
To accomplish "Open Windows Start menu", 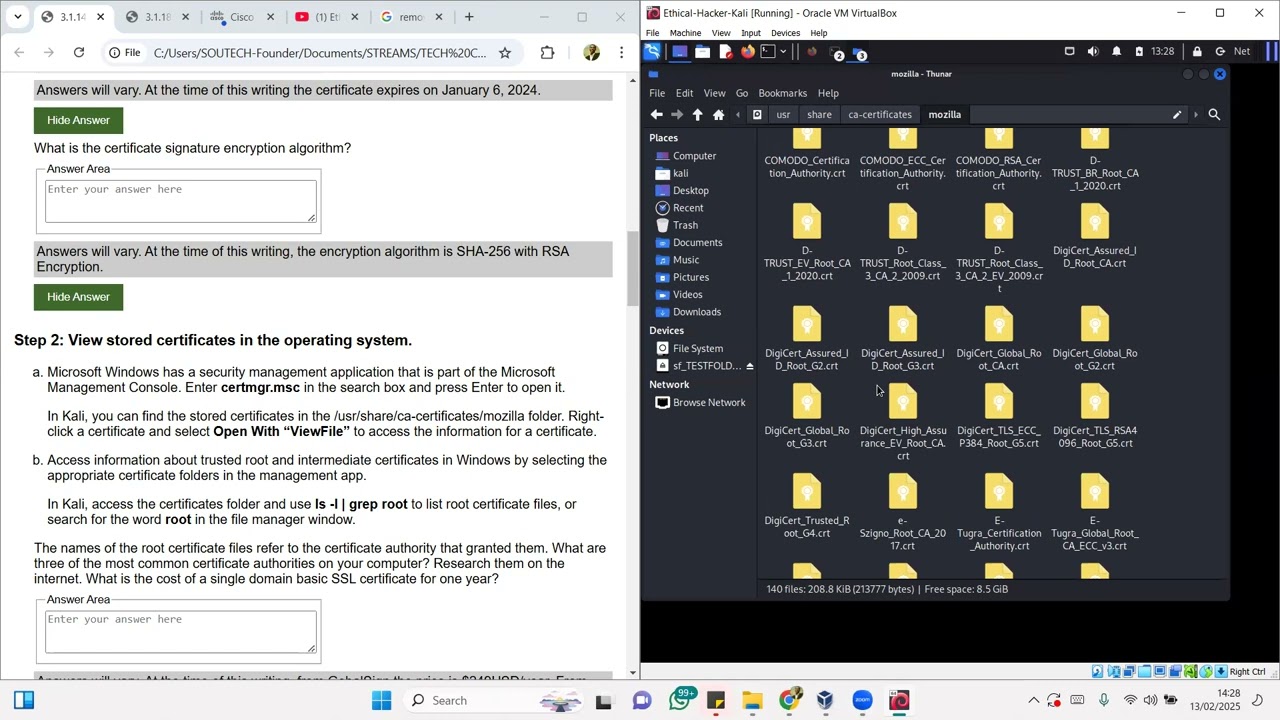I will coord(381,701).
